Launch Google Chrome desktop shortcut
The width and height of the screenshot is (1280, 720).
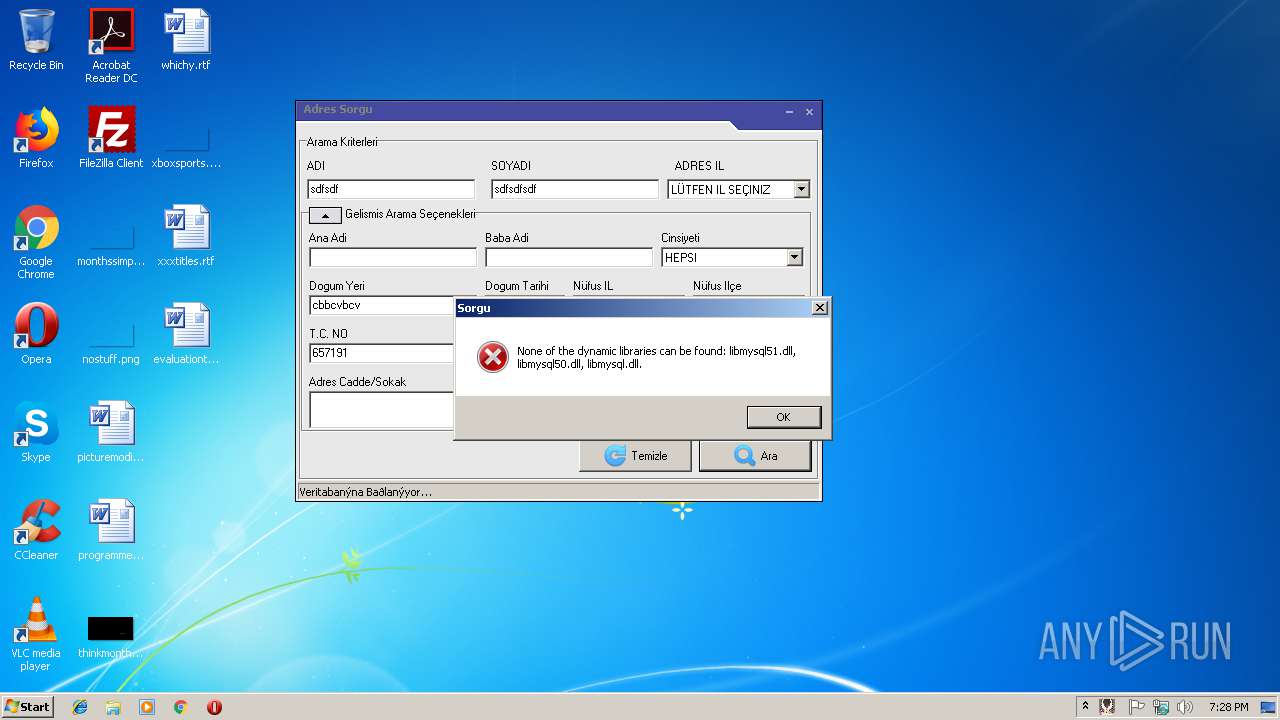[36, 242]
